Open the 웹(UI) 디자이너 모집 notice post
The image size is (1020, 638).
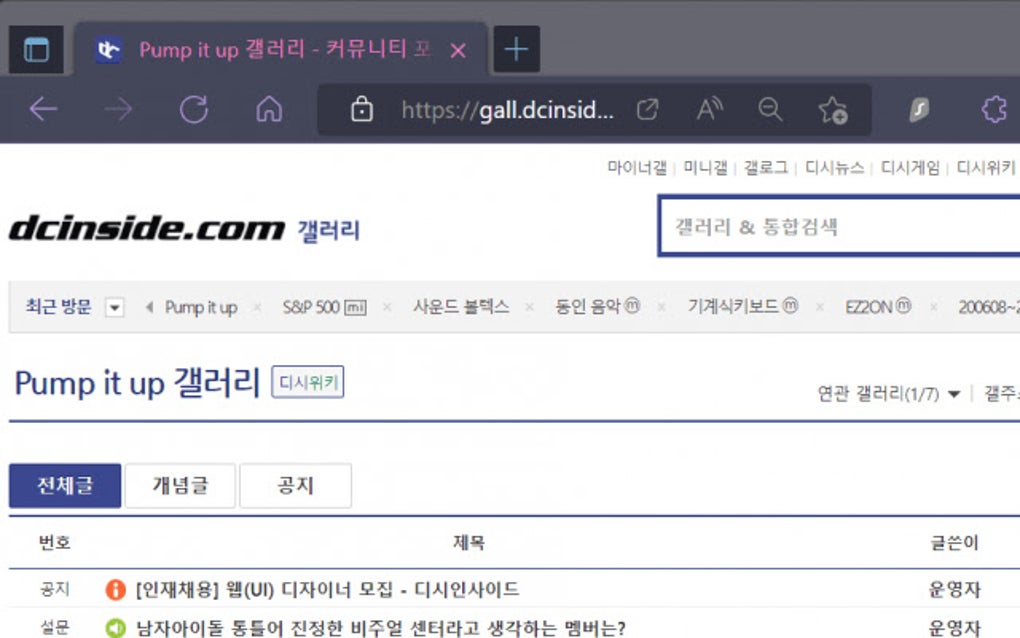[327, 589]
